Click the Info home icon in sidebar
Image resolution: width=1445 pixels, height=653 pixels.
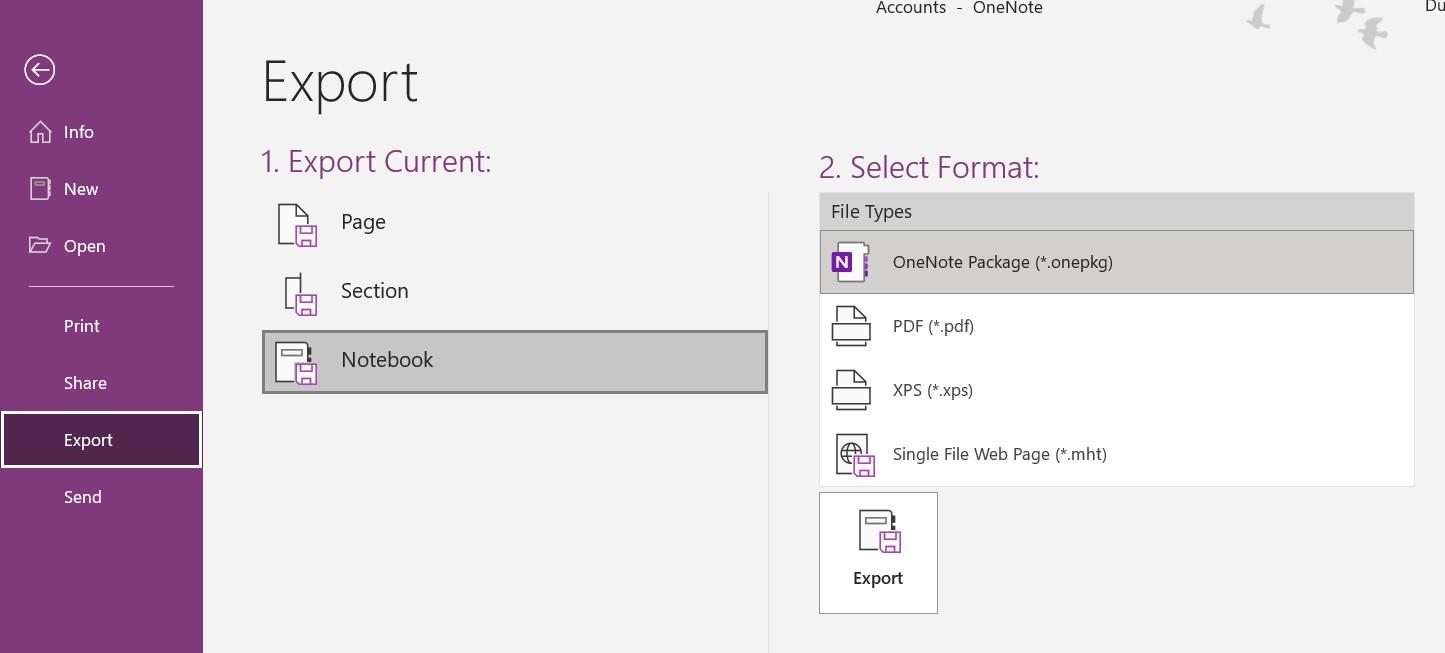coord(40,132)
